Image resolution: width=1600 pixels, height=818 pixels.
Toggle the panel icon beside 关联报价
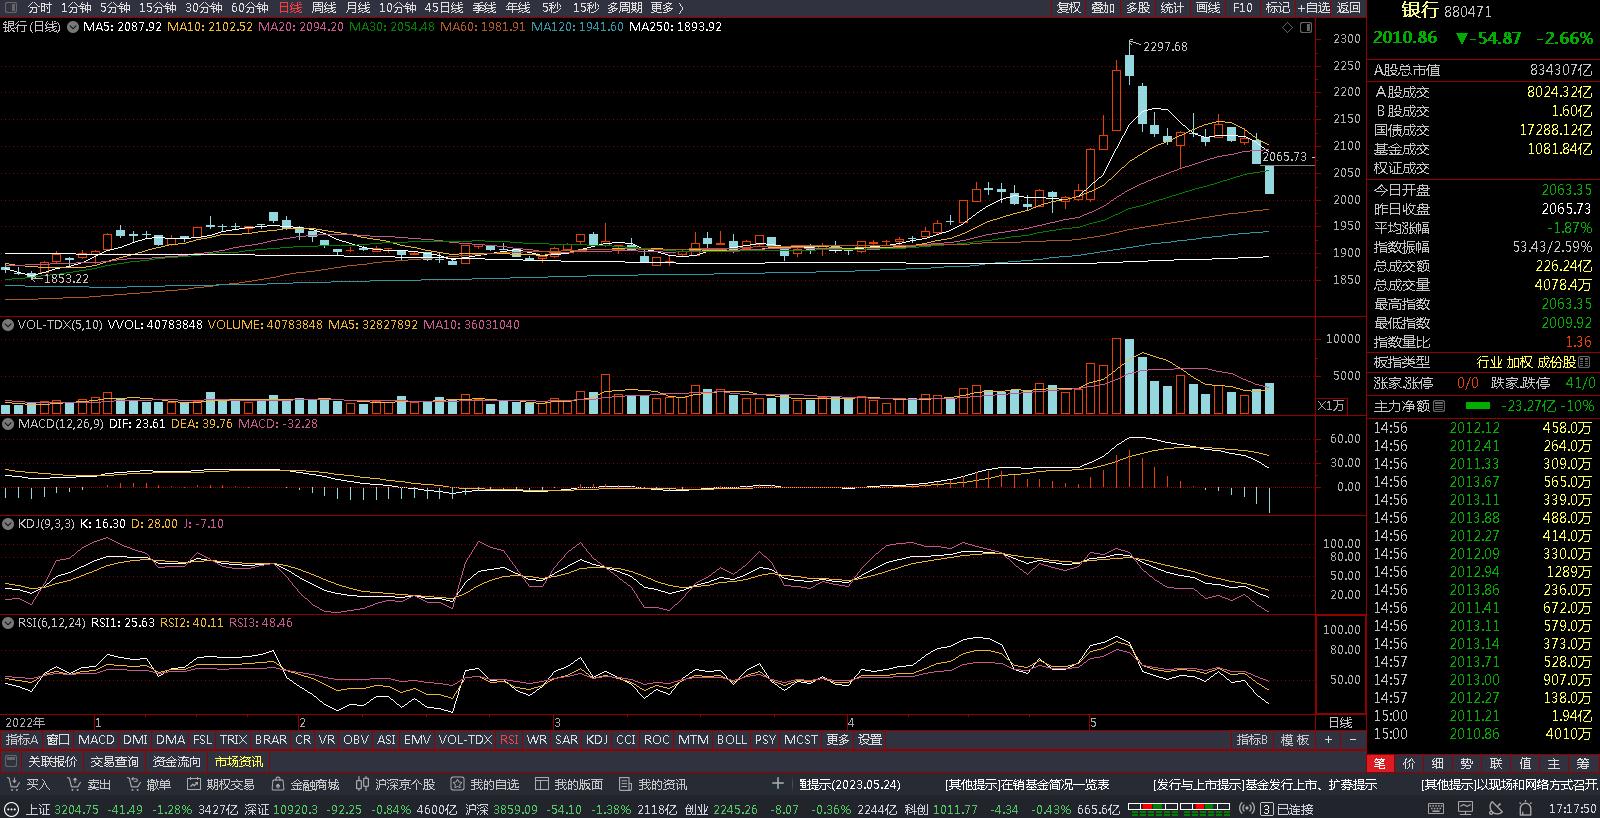pyautogui.click(x=12, y=762)
